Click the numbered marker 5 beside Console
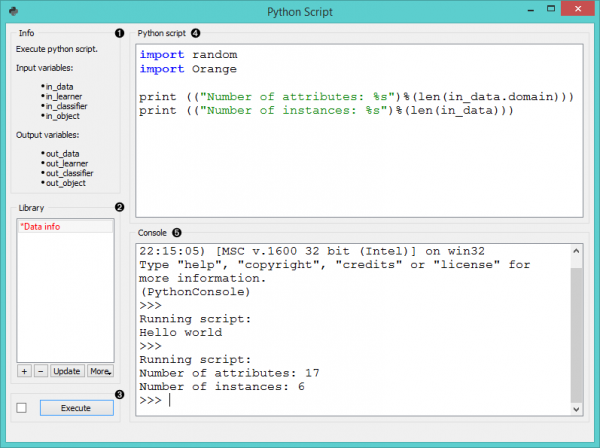Viewport: 600px width, 448px height. pos(177,232)
